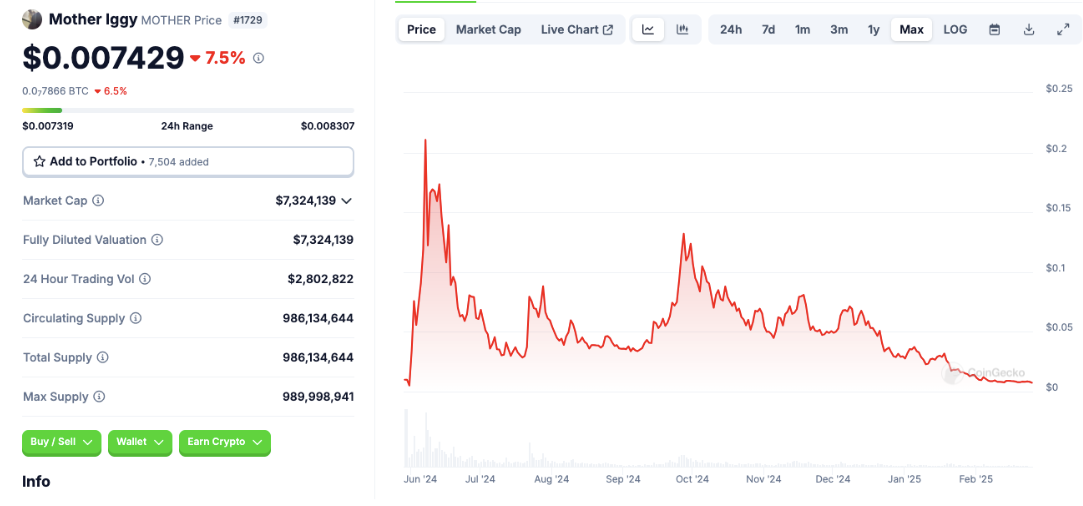Set chart range to 7d
This screenshot has width=1083, height=506.
tap(768, 30)
